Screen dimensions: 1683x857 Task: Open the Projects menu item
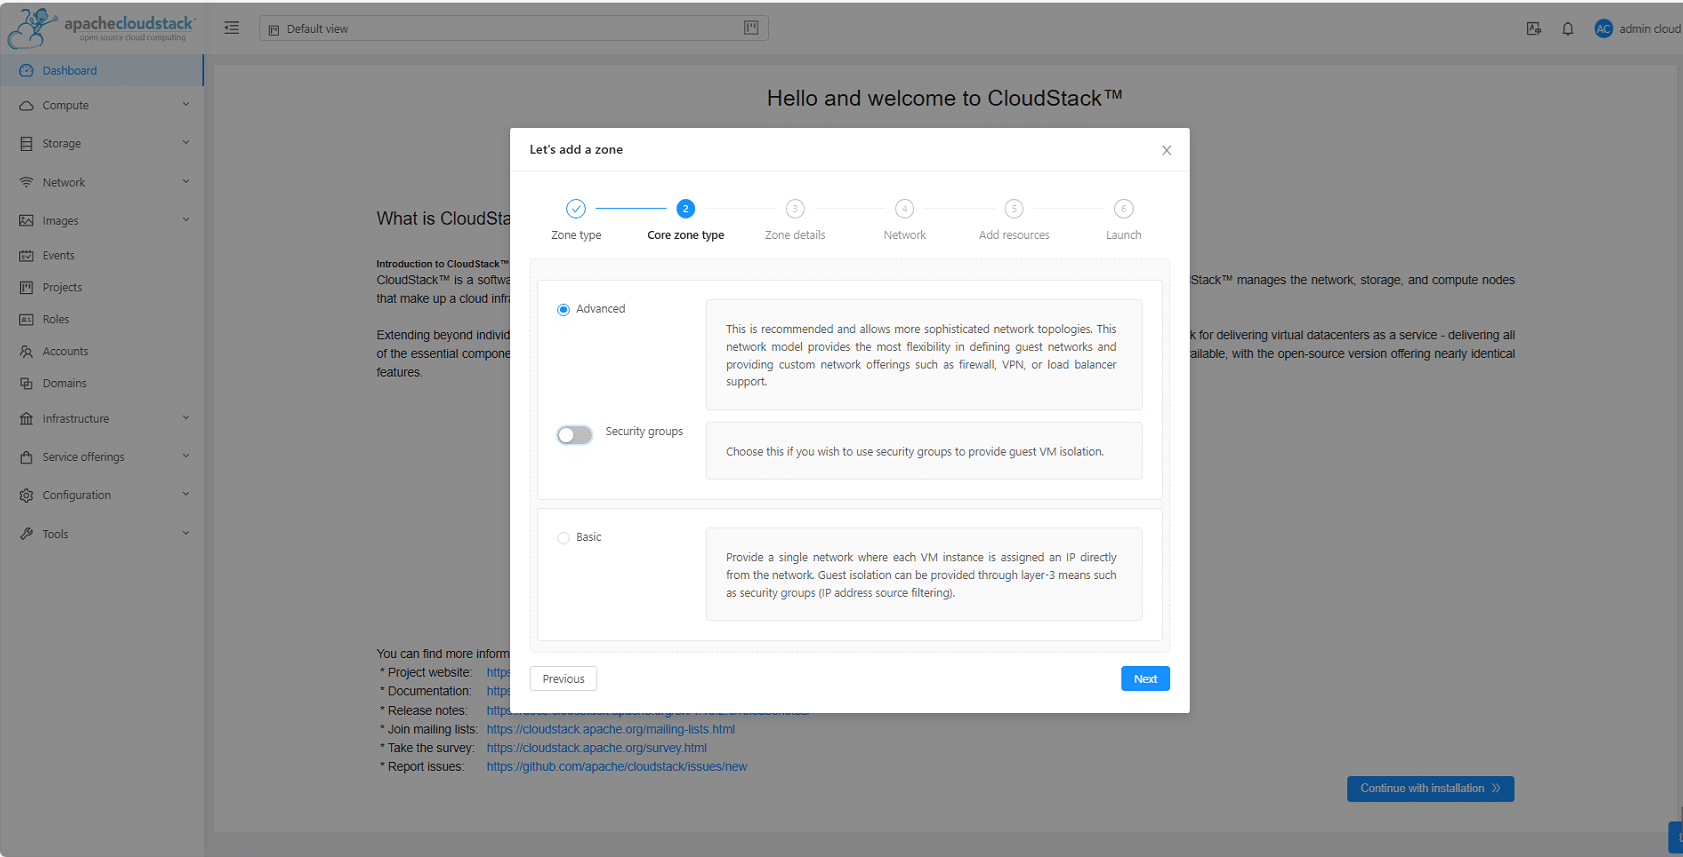pos(101,288)
